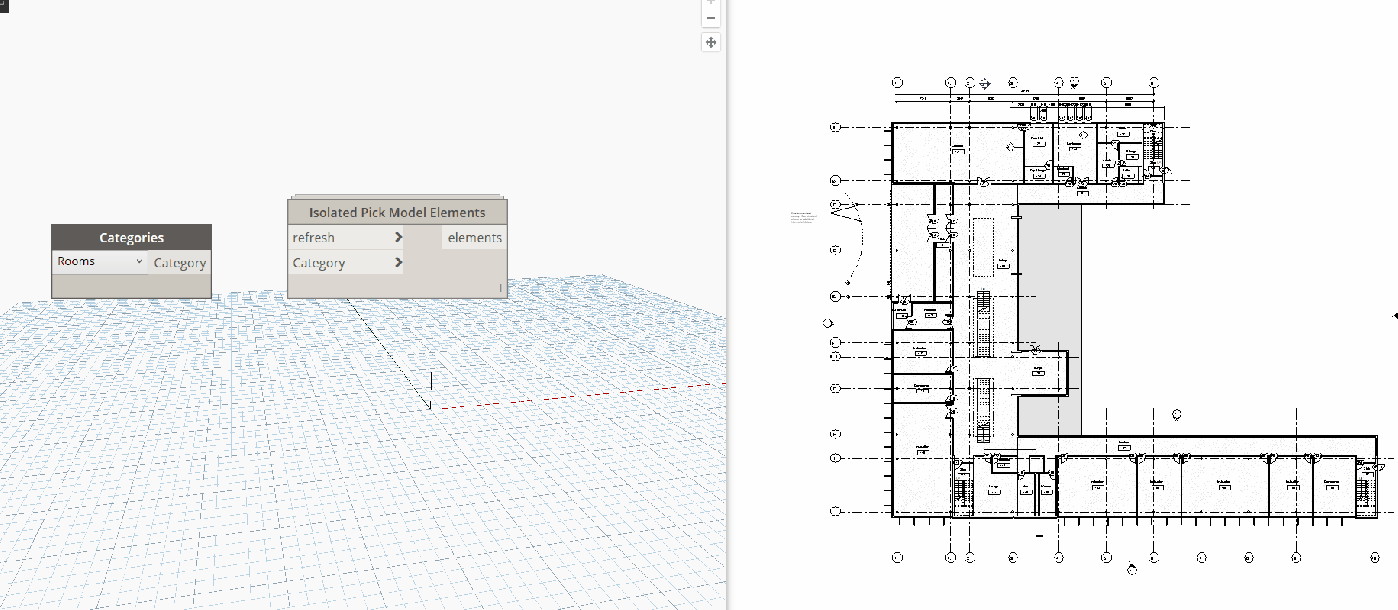This screenshot has height=610, width=1398.
Task: Click the Category output port on the Categories node
Action: 180,262
